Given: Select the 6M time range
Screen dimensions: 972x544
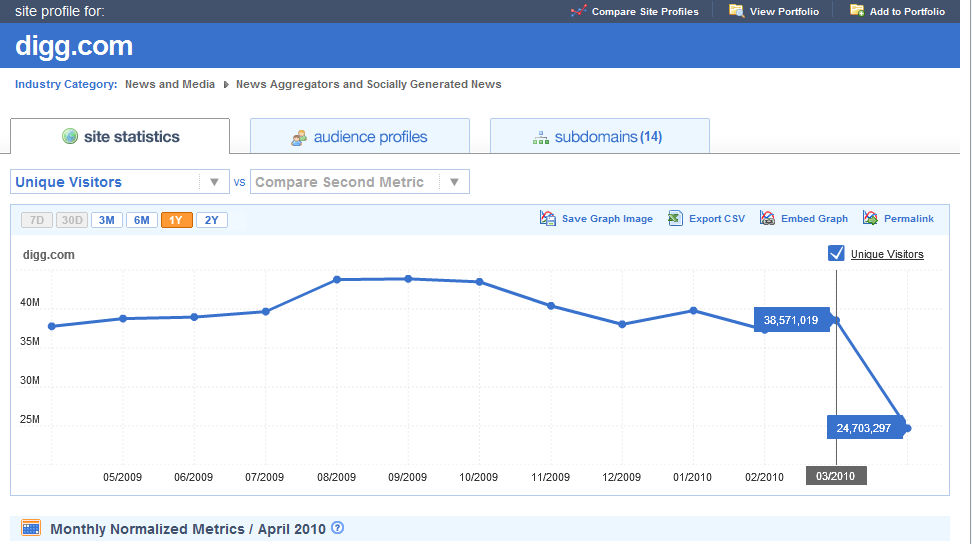Looking at the screenshot, I should pos(141,220).
